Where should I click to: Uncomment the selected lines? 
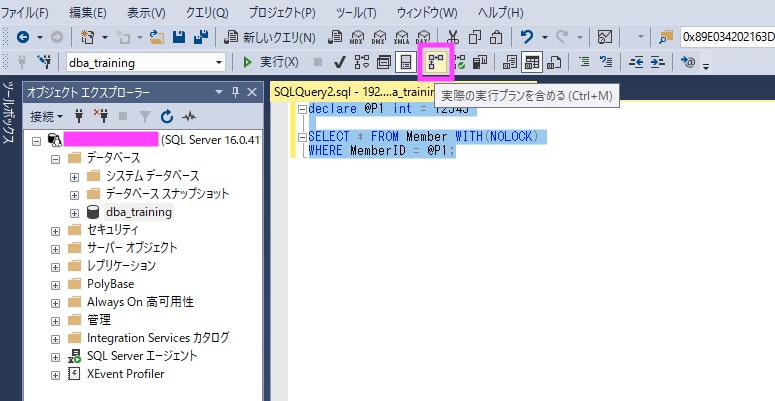pyautogui.click(x=606, y=62)
